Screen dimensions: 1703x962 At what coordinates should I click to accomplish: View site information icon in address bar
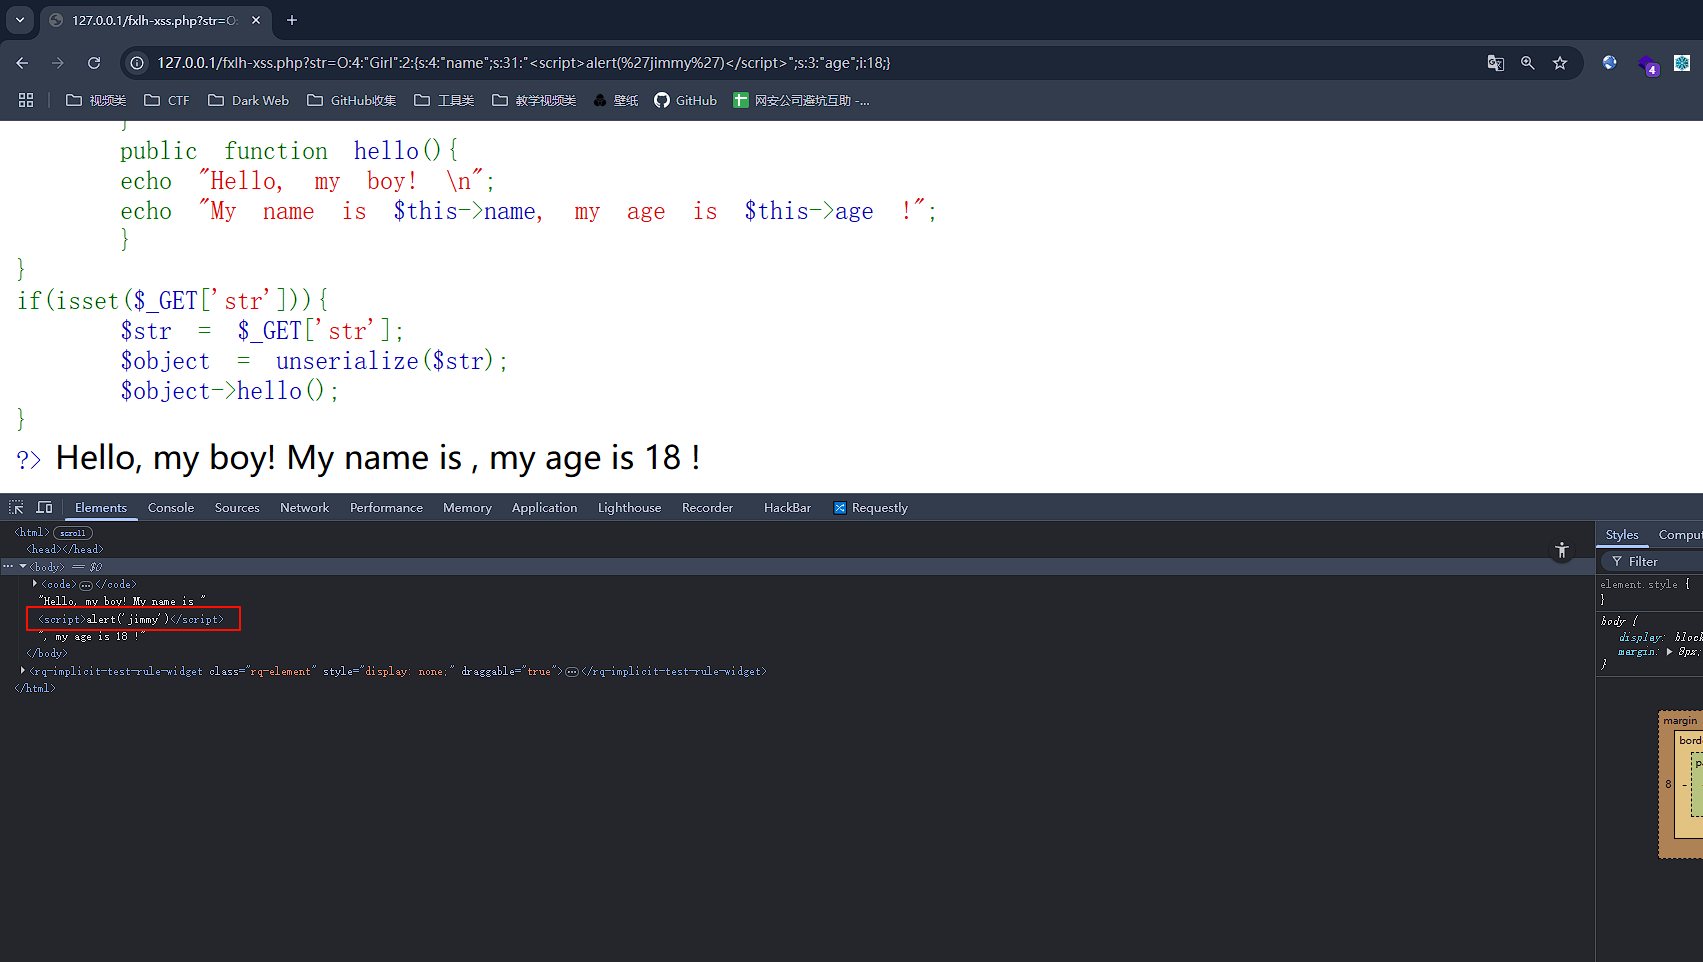138,63
